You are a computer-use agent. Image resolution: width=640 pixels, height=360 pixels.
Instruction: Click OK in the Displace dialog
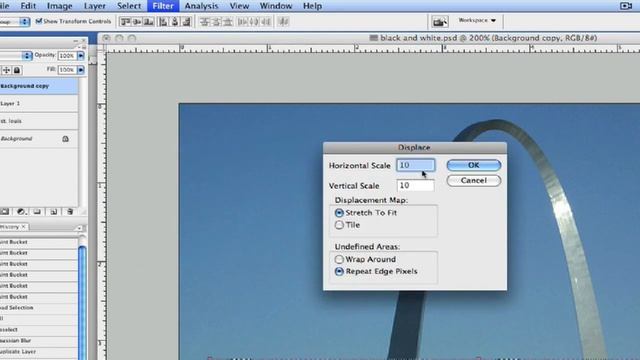pos(474,165)
